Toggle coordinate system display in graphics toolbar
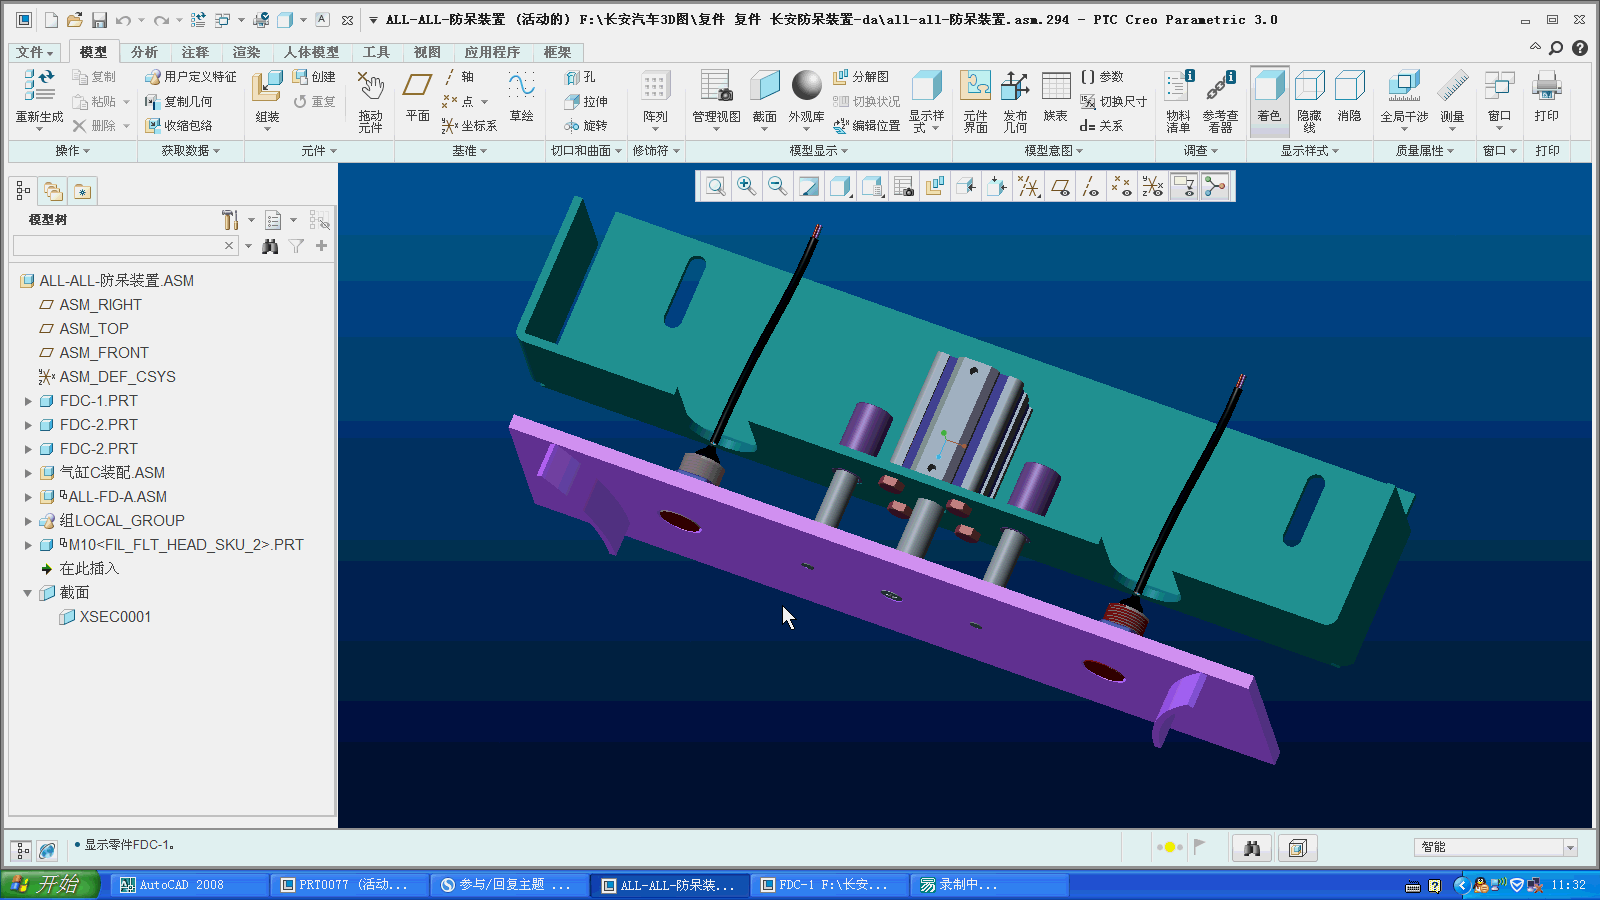Image resolution: width=1600 pixels, height=900 pixels. 1153,186
